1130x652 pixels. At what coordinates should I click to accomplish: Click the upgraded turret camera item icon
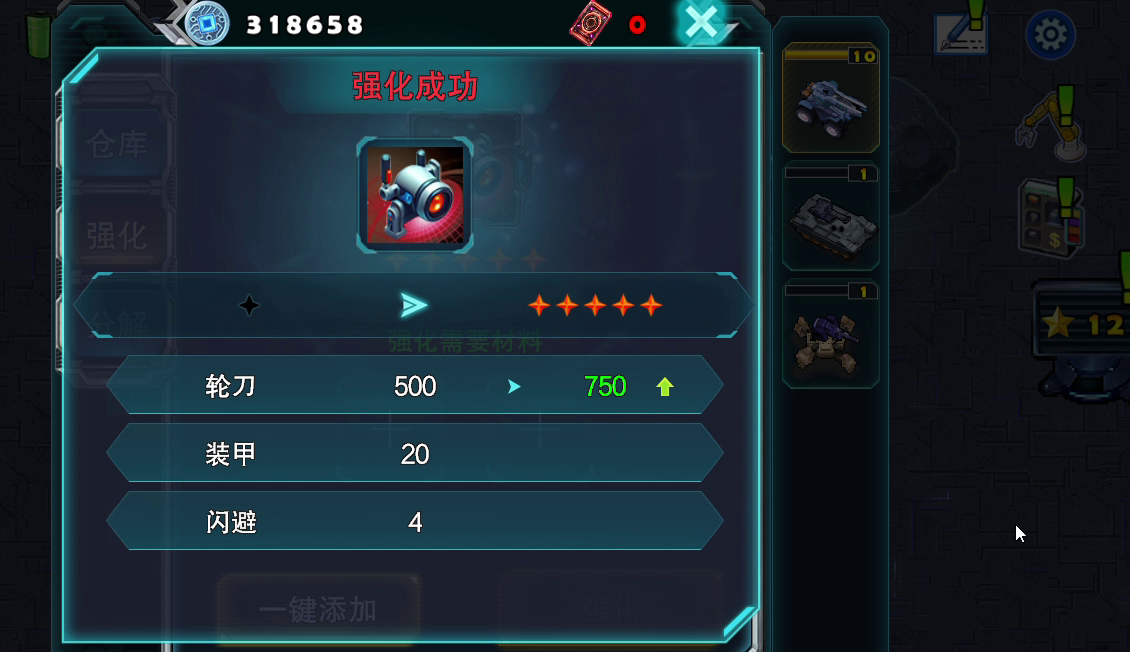pos(415,195)
